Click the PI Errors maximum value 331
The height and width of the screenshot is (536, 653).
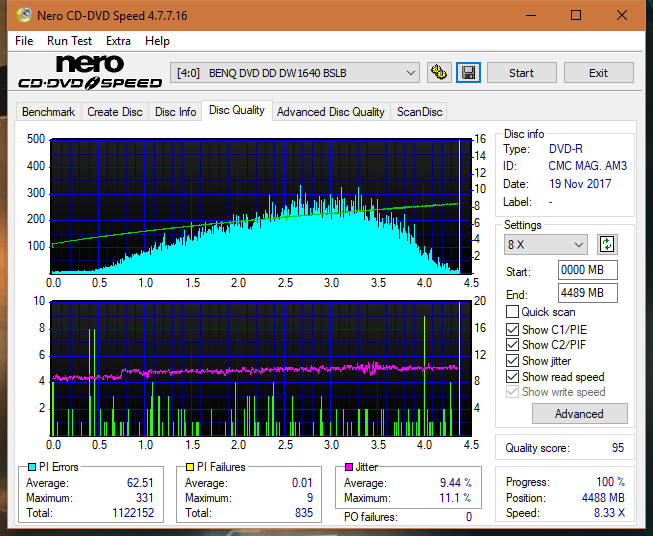(x=145, y=498)
